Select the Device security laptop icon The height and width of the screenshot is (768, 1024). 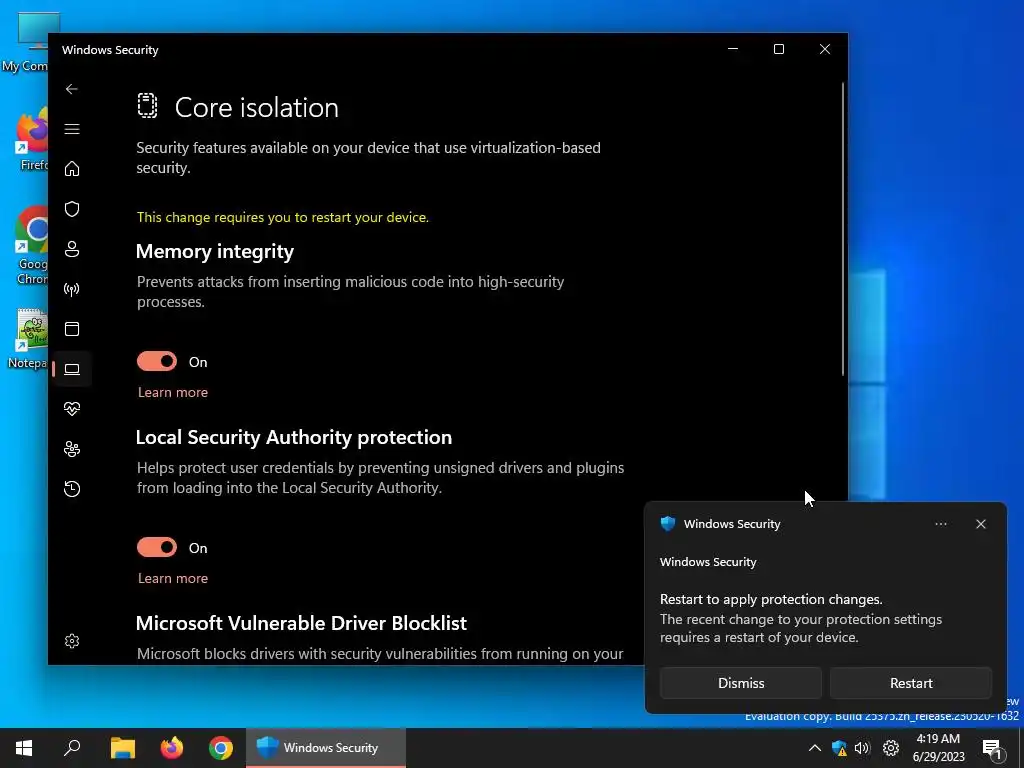point(72,369)
